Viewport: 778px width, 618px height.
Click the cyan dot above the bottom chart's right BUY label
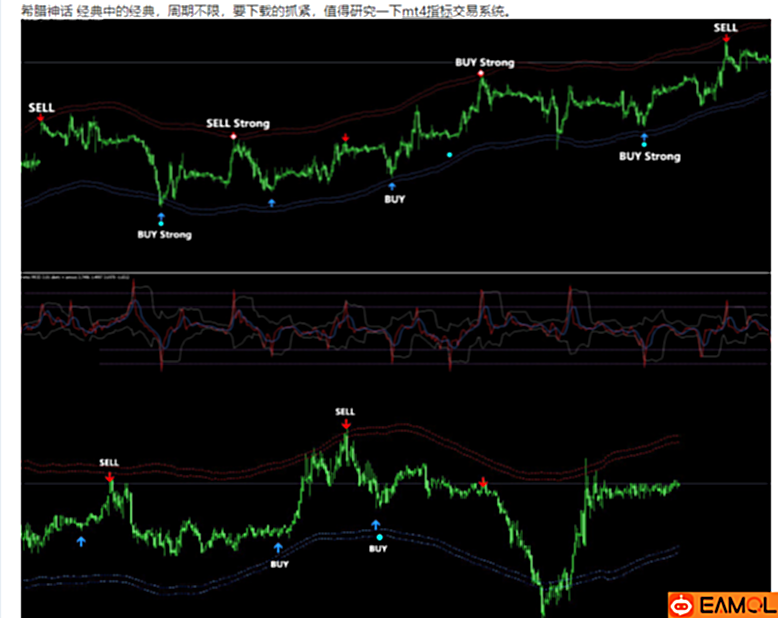(x=378, y=537)
